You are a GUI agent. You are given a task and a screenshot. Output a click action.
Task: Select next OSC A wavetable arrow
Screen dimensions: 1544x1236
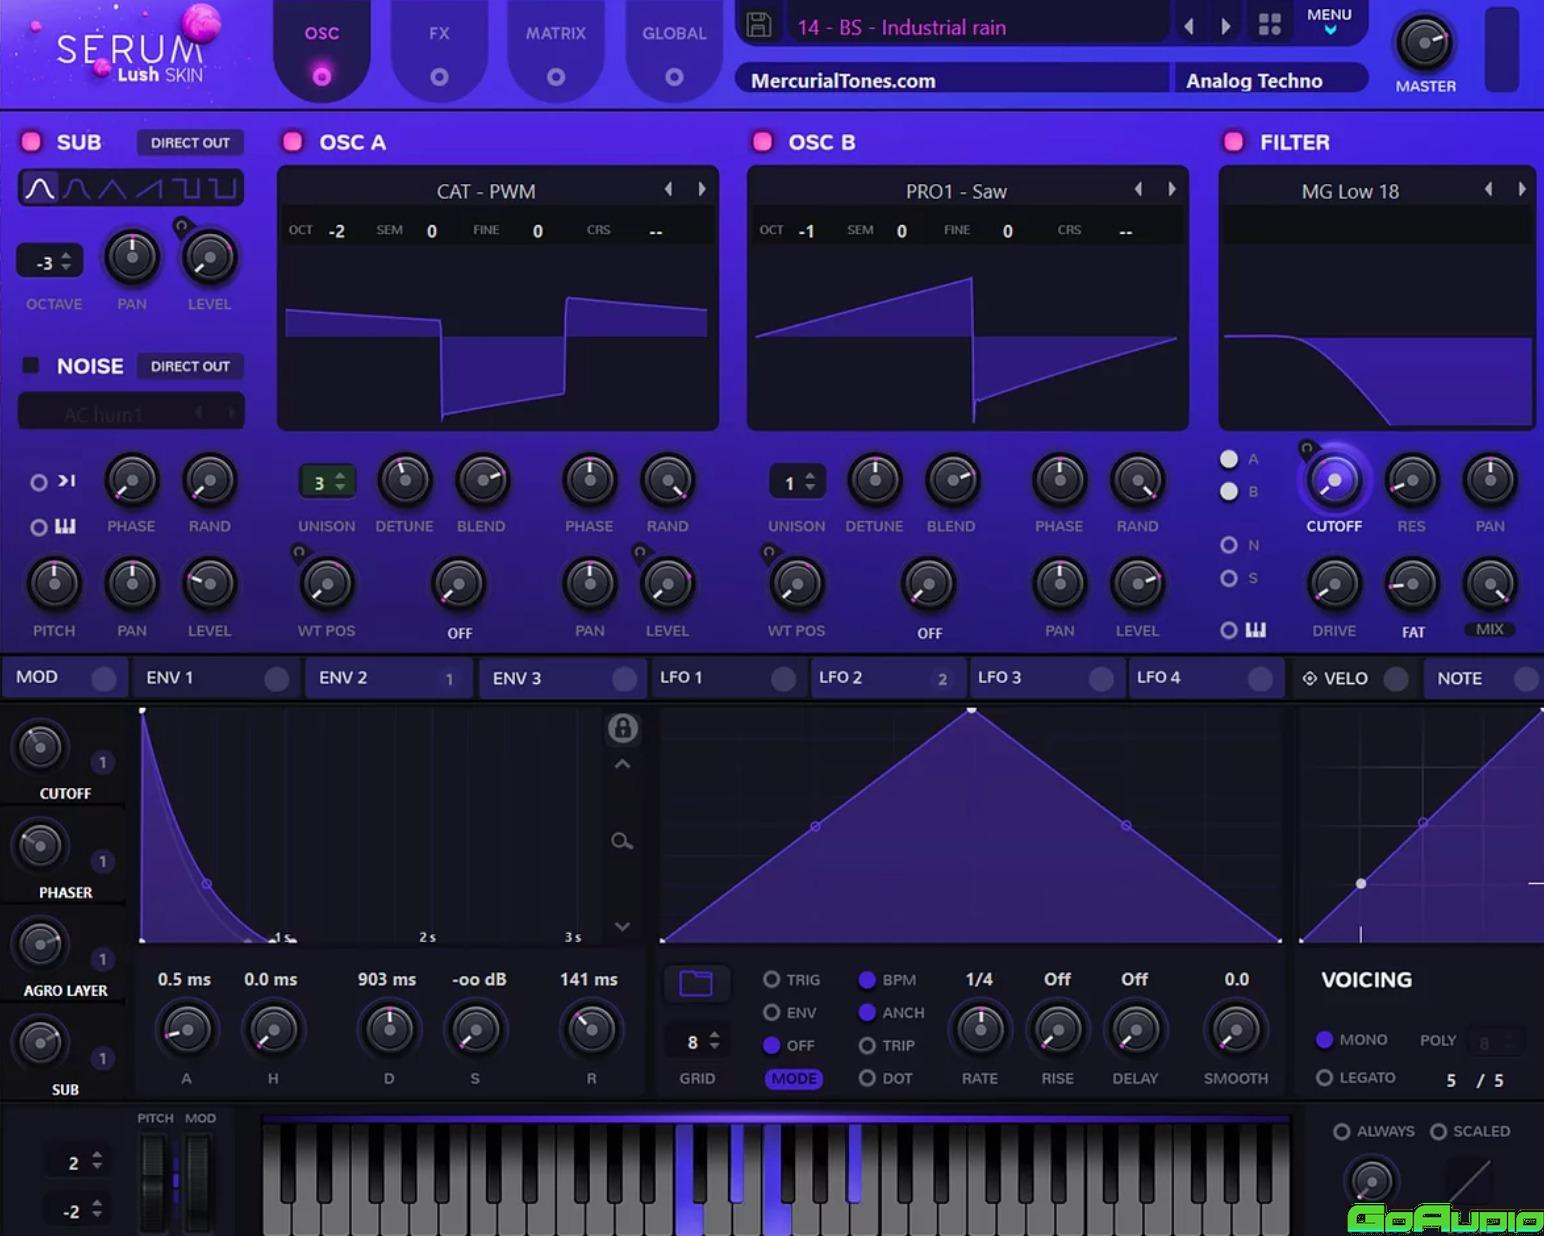click(702, 189)
